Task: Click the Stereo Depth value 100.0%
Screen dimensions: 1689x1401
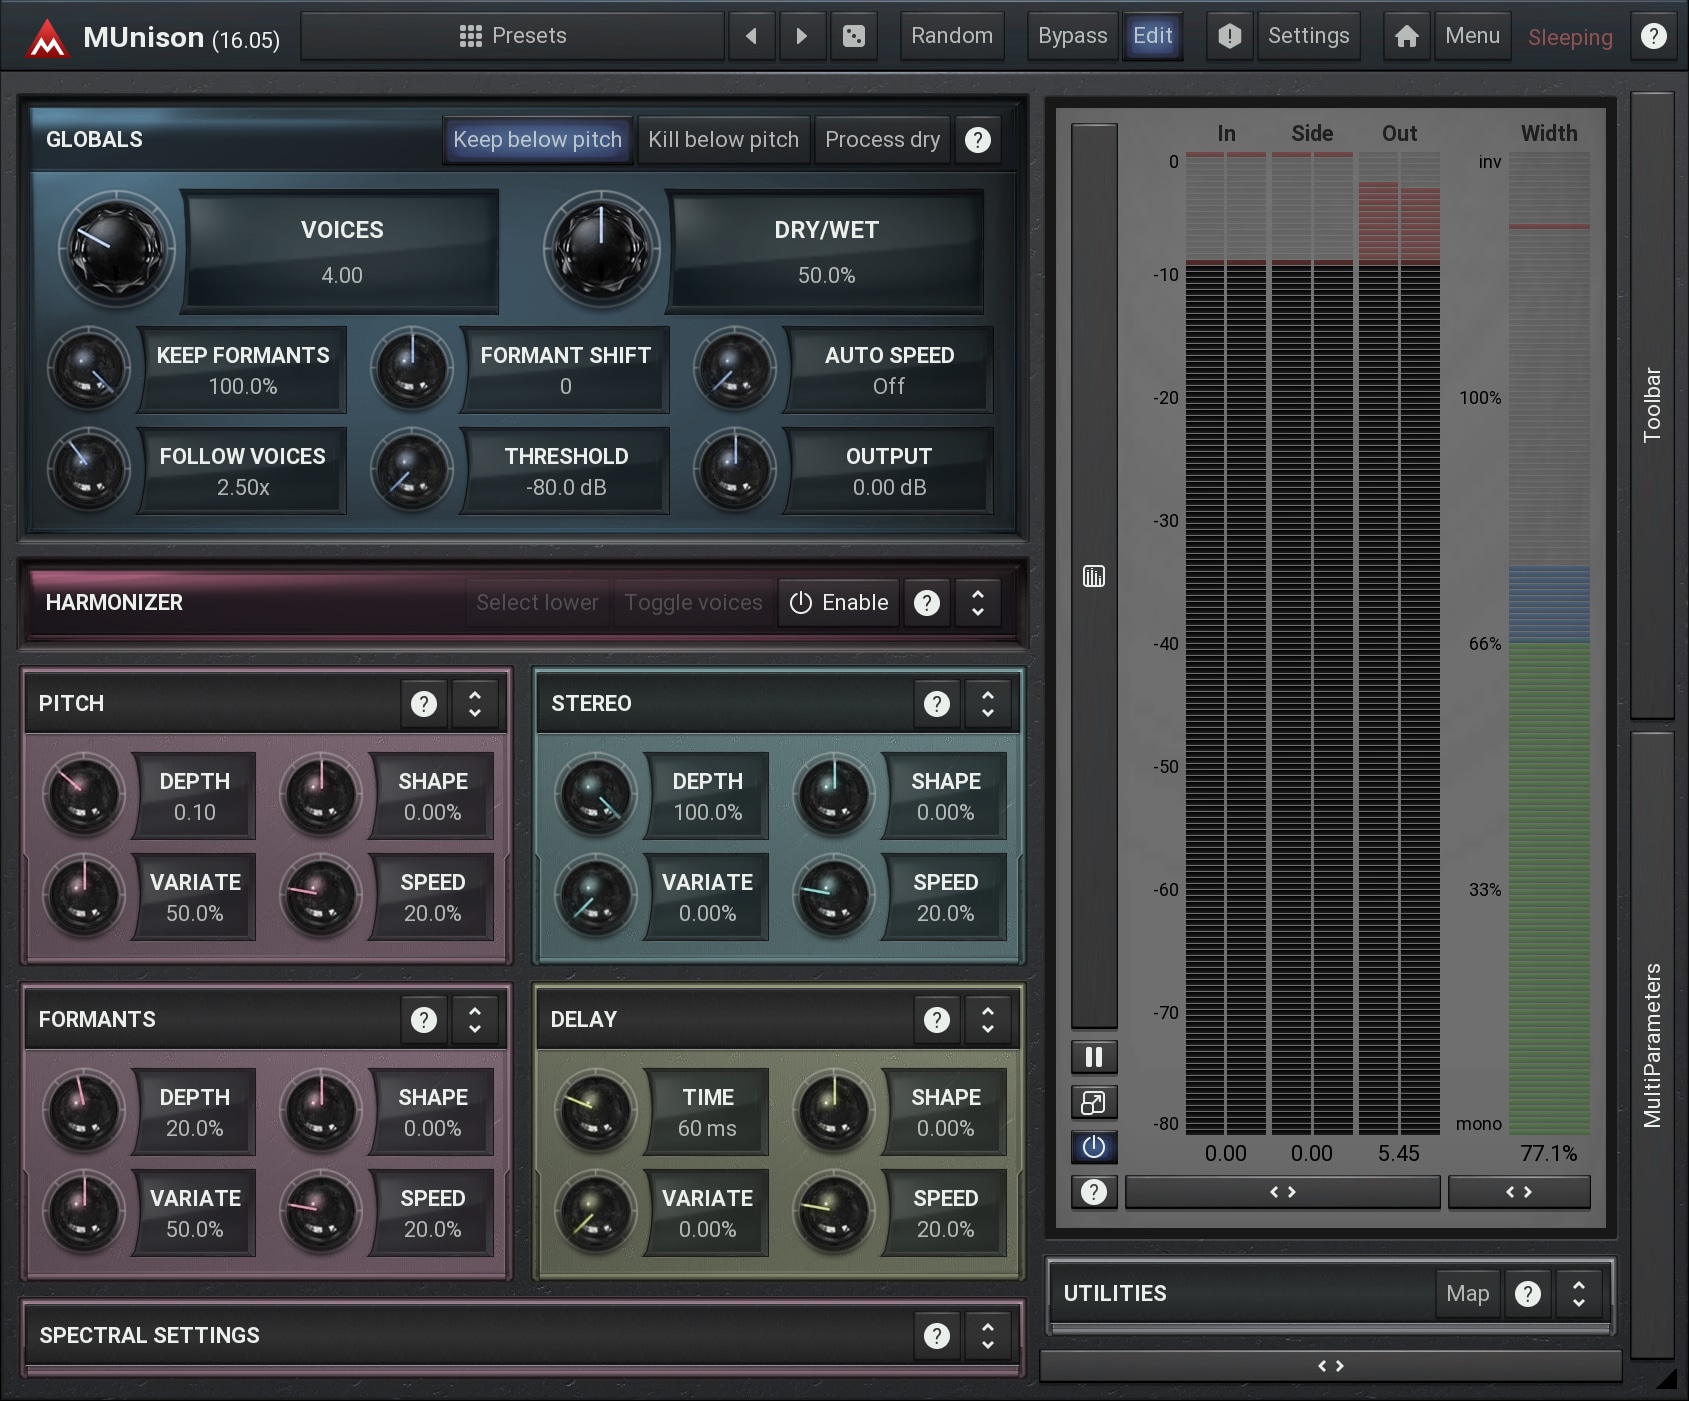Action: pos(707,813)
